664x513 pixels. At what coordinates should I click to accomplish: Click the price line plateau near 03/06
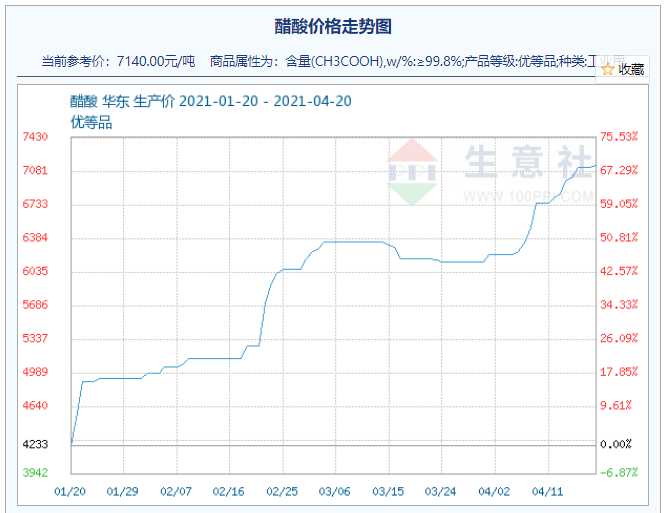[354, 242]
